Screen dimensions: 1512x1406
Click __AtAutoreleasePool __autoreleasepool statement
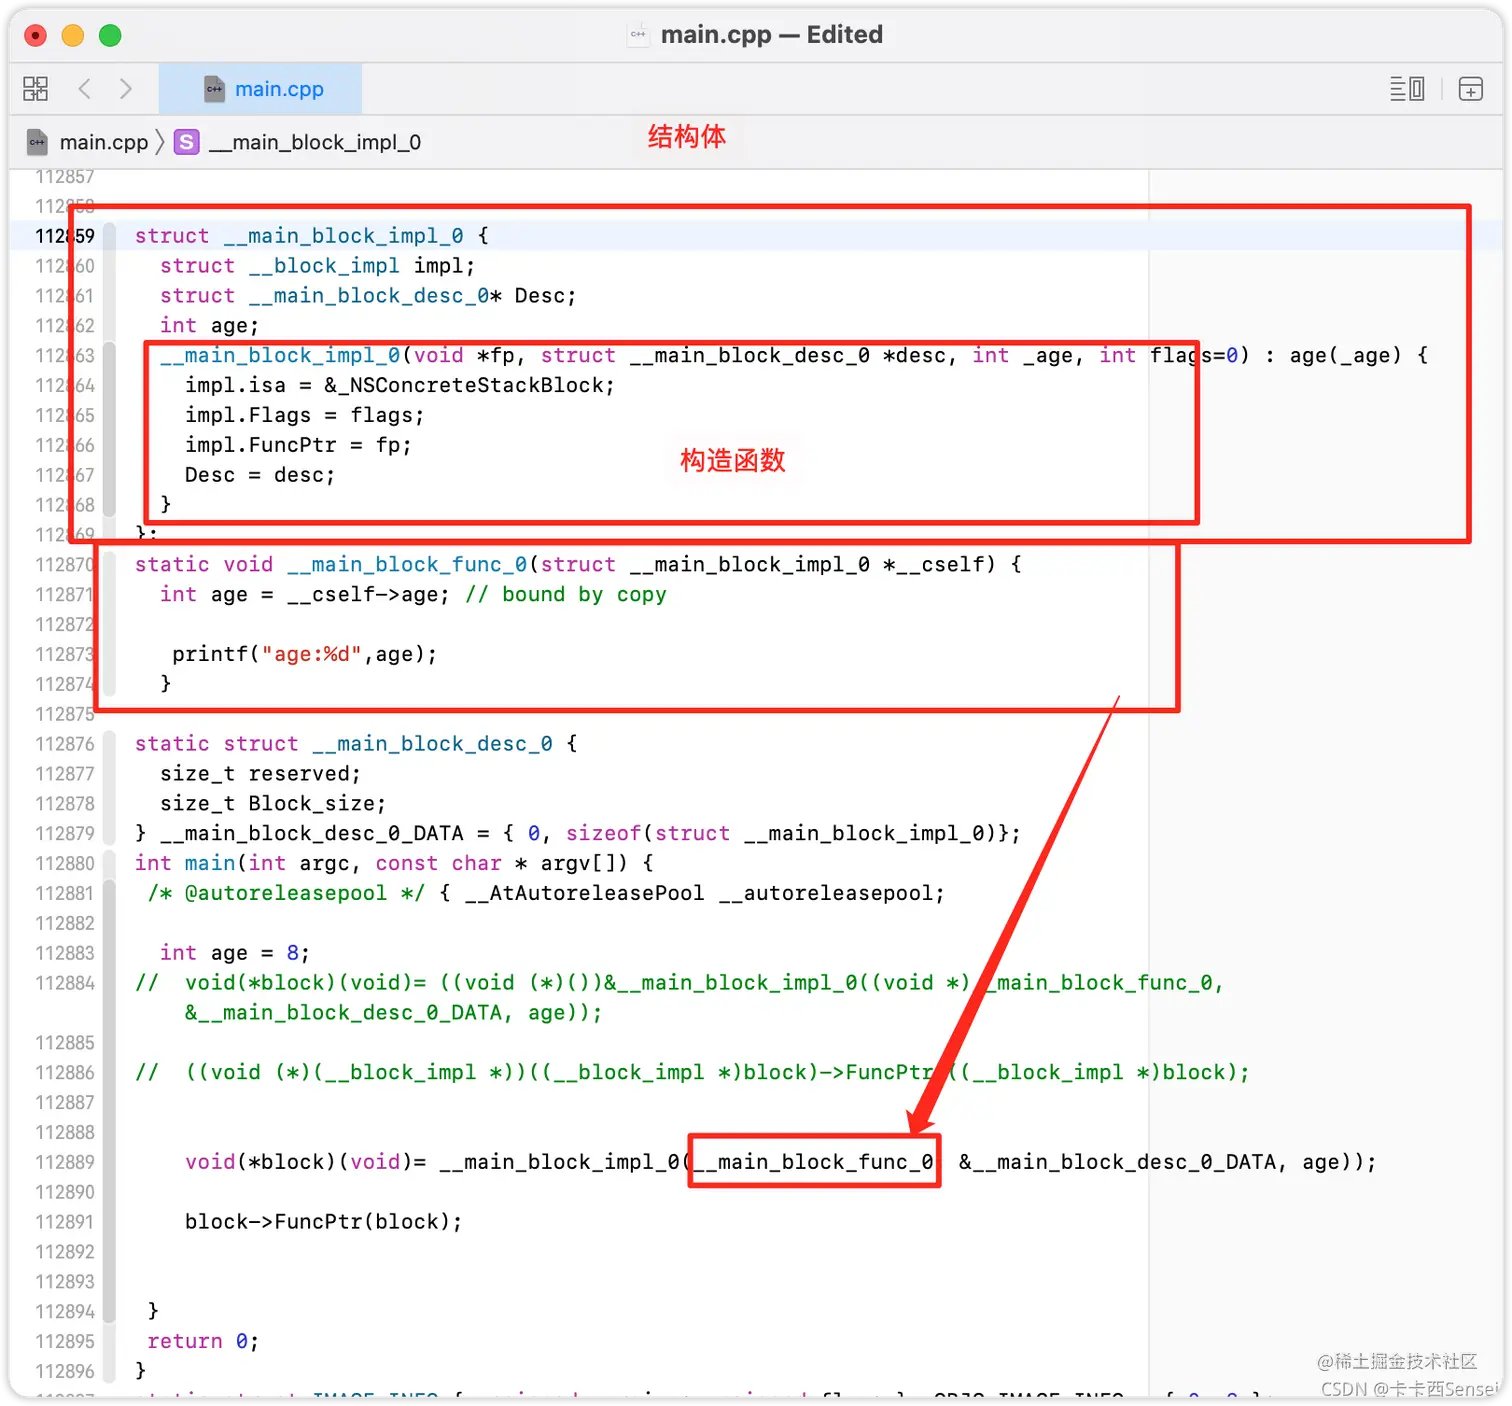[704, 893]
